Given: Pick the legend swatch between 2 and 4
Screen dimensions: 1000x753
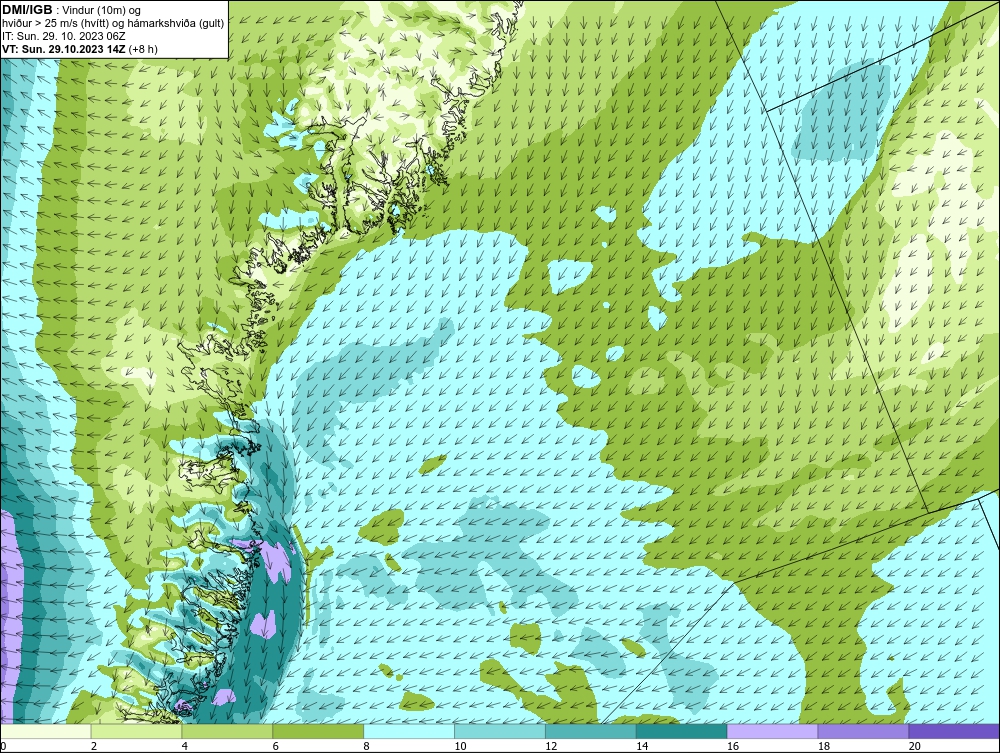Looking at the screenshot, I should click(x=136, y=731).
